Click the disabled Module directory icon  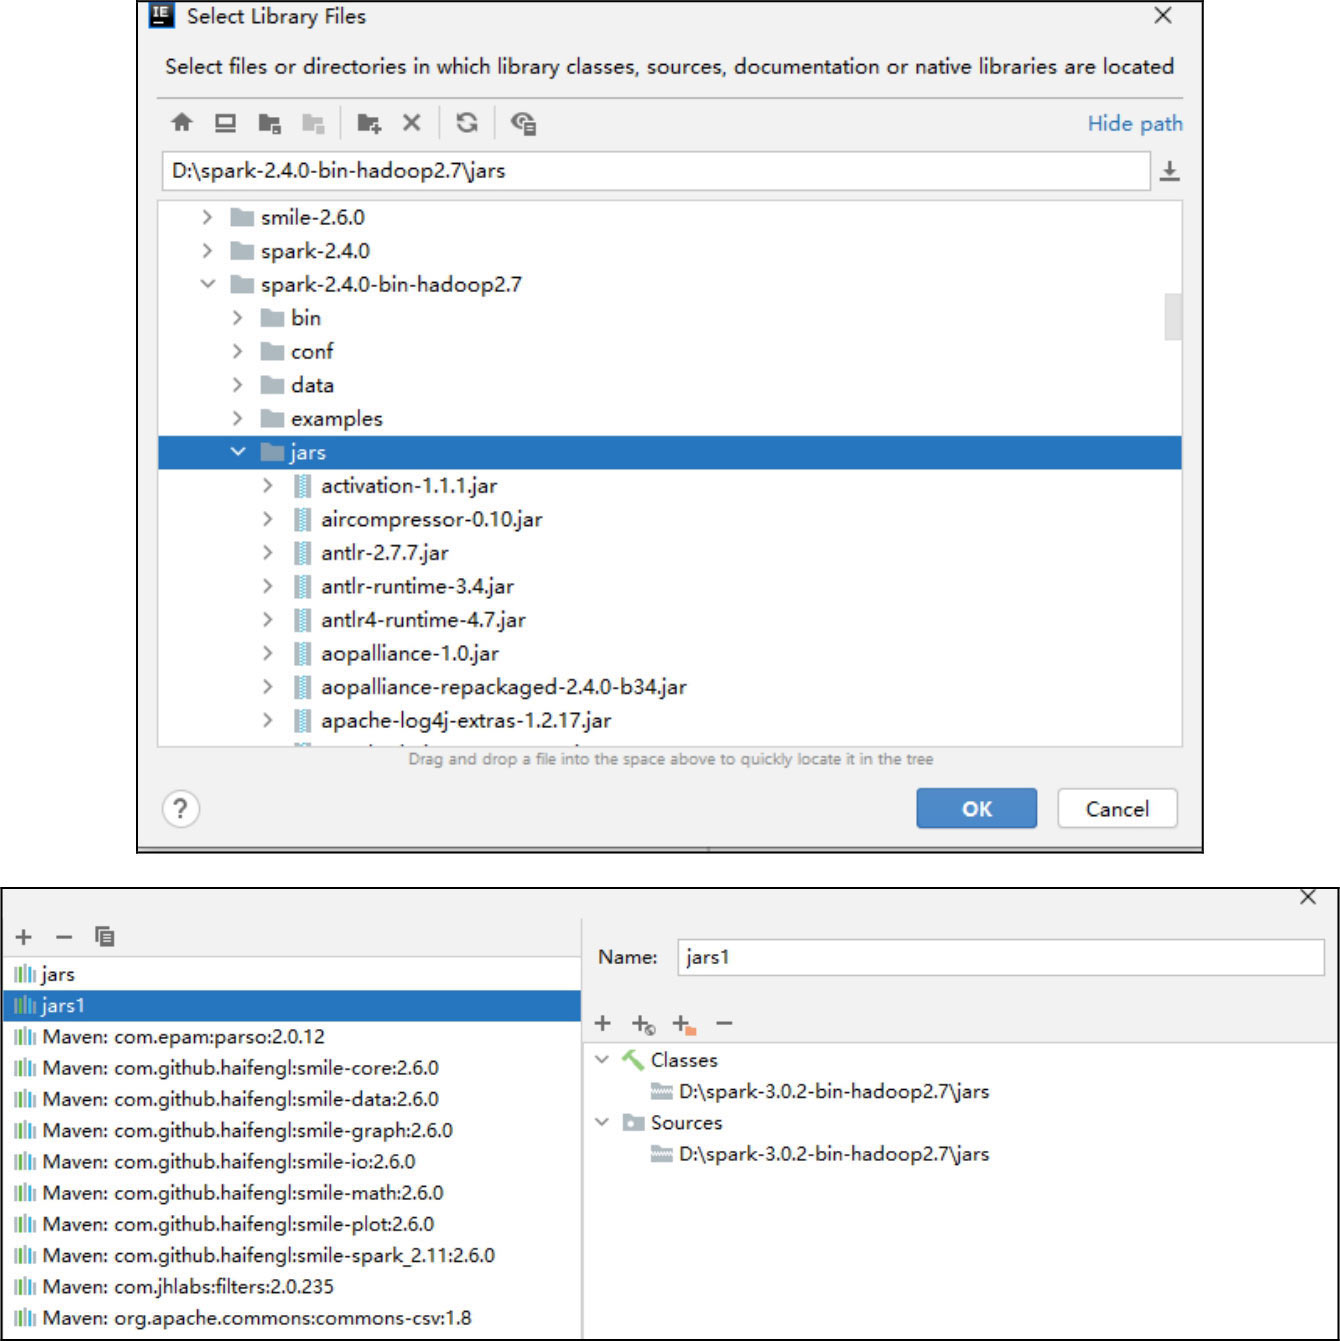click(x=313, y=123)
